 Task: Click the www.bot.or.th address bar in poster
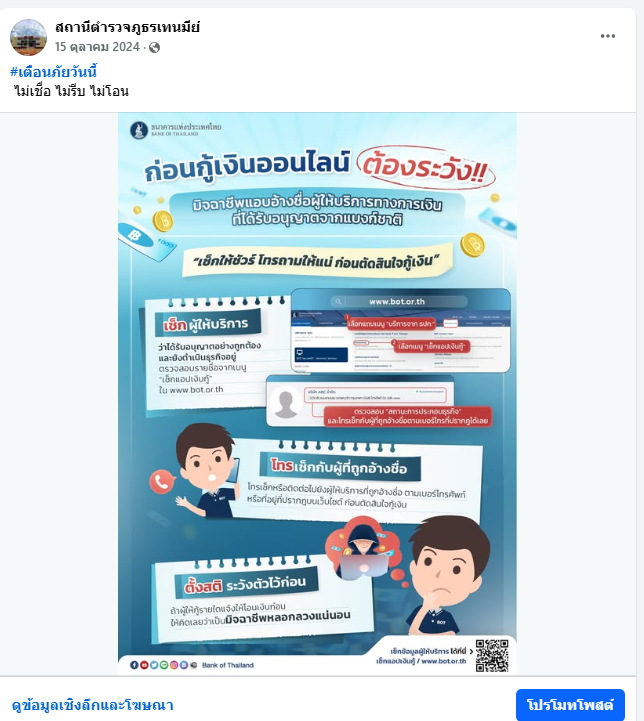399,302
